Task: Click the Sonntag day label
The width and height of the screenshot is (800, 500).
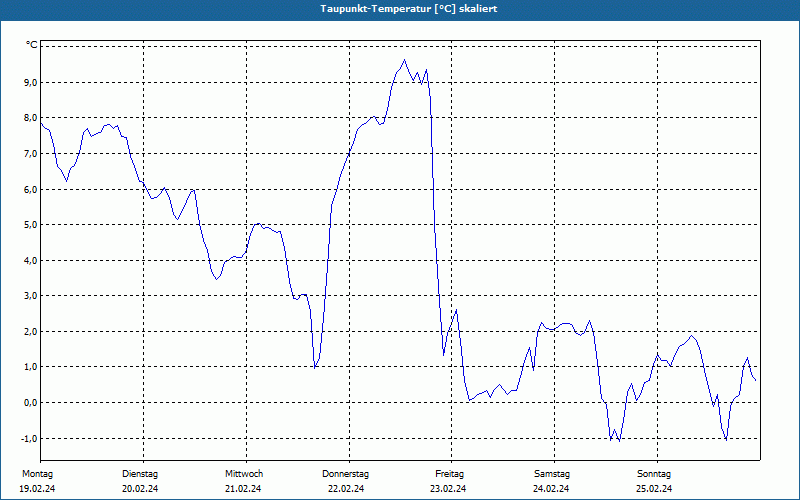Action: coord(654,474)
